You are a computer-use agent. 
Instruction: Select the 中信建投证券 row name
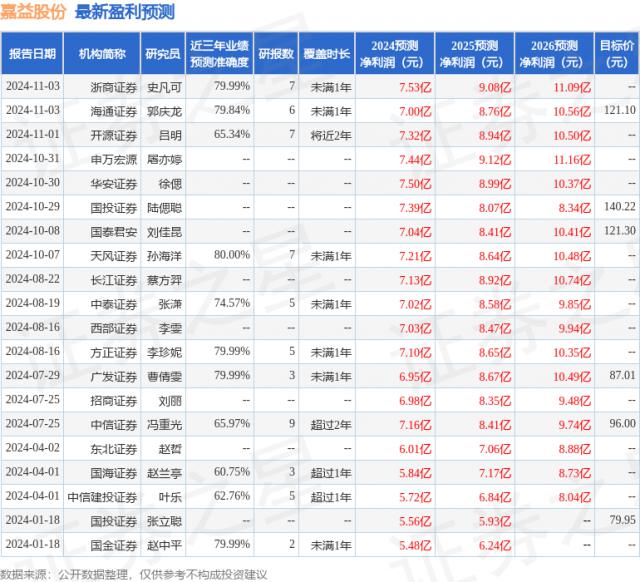tap(99, 495)
